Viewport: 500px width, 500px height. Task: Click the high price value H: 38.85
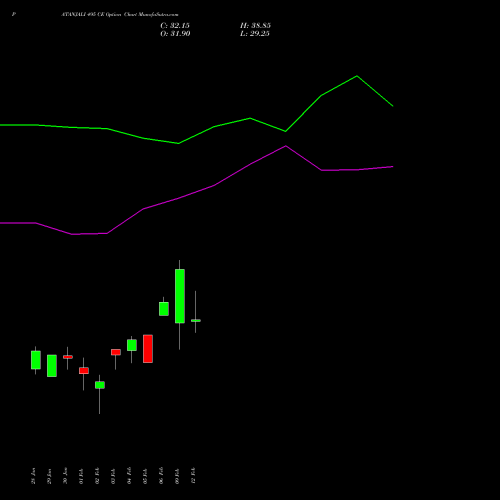[255, 26]
